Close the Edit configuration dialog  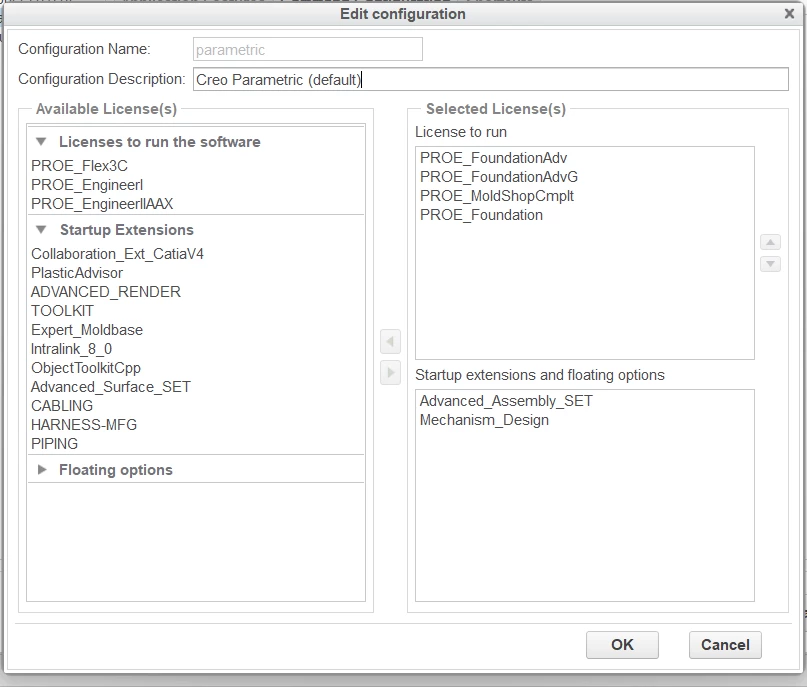click(789, 14)
